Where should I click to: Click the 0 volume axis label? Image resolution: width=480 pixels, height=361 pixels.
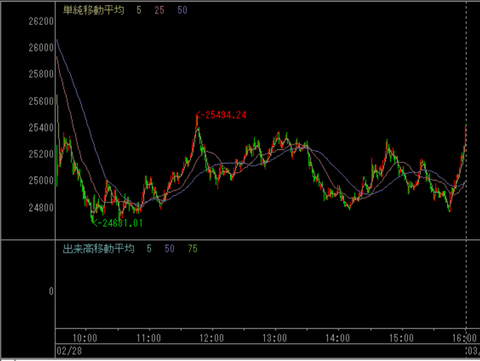[x=51, y=291]
